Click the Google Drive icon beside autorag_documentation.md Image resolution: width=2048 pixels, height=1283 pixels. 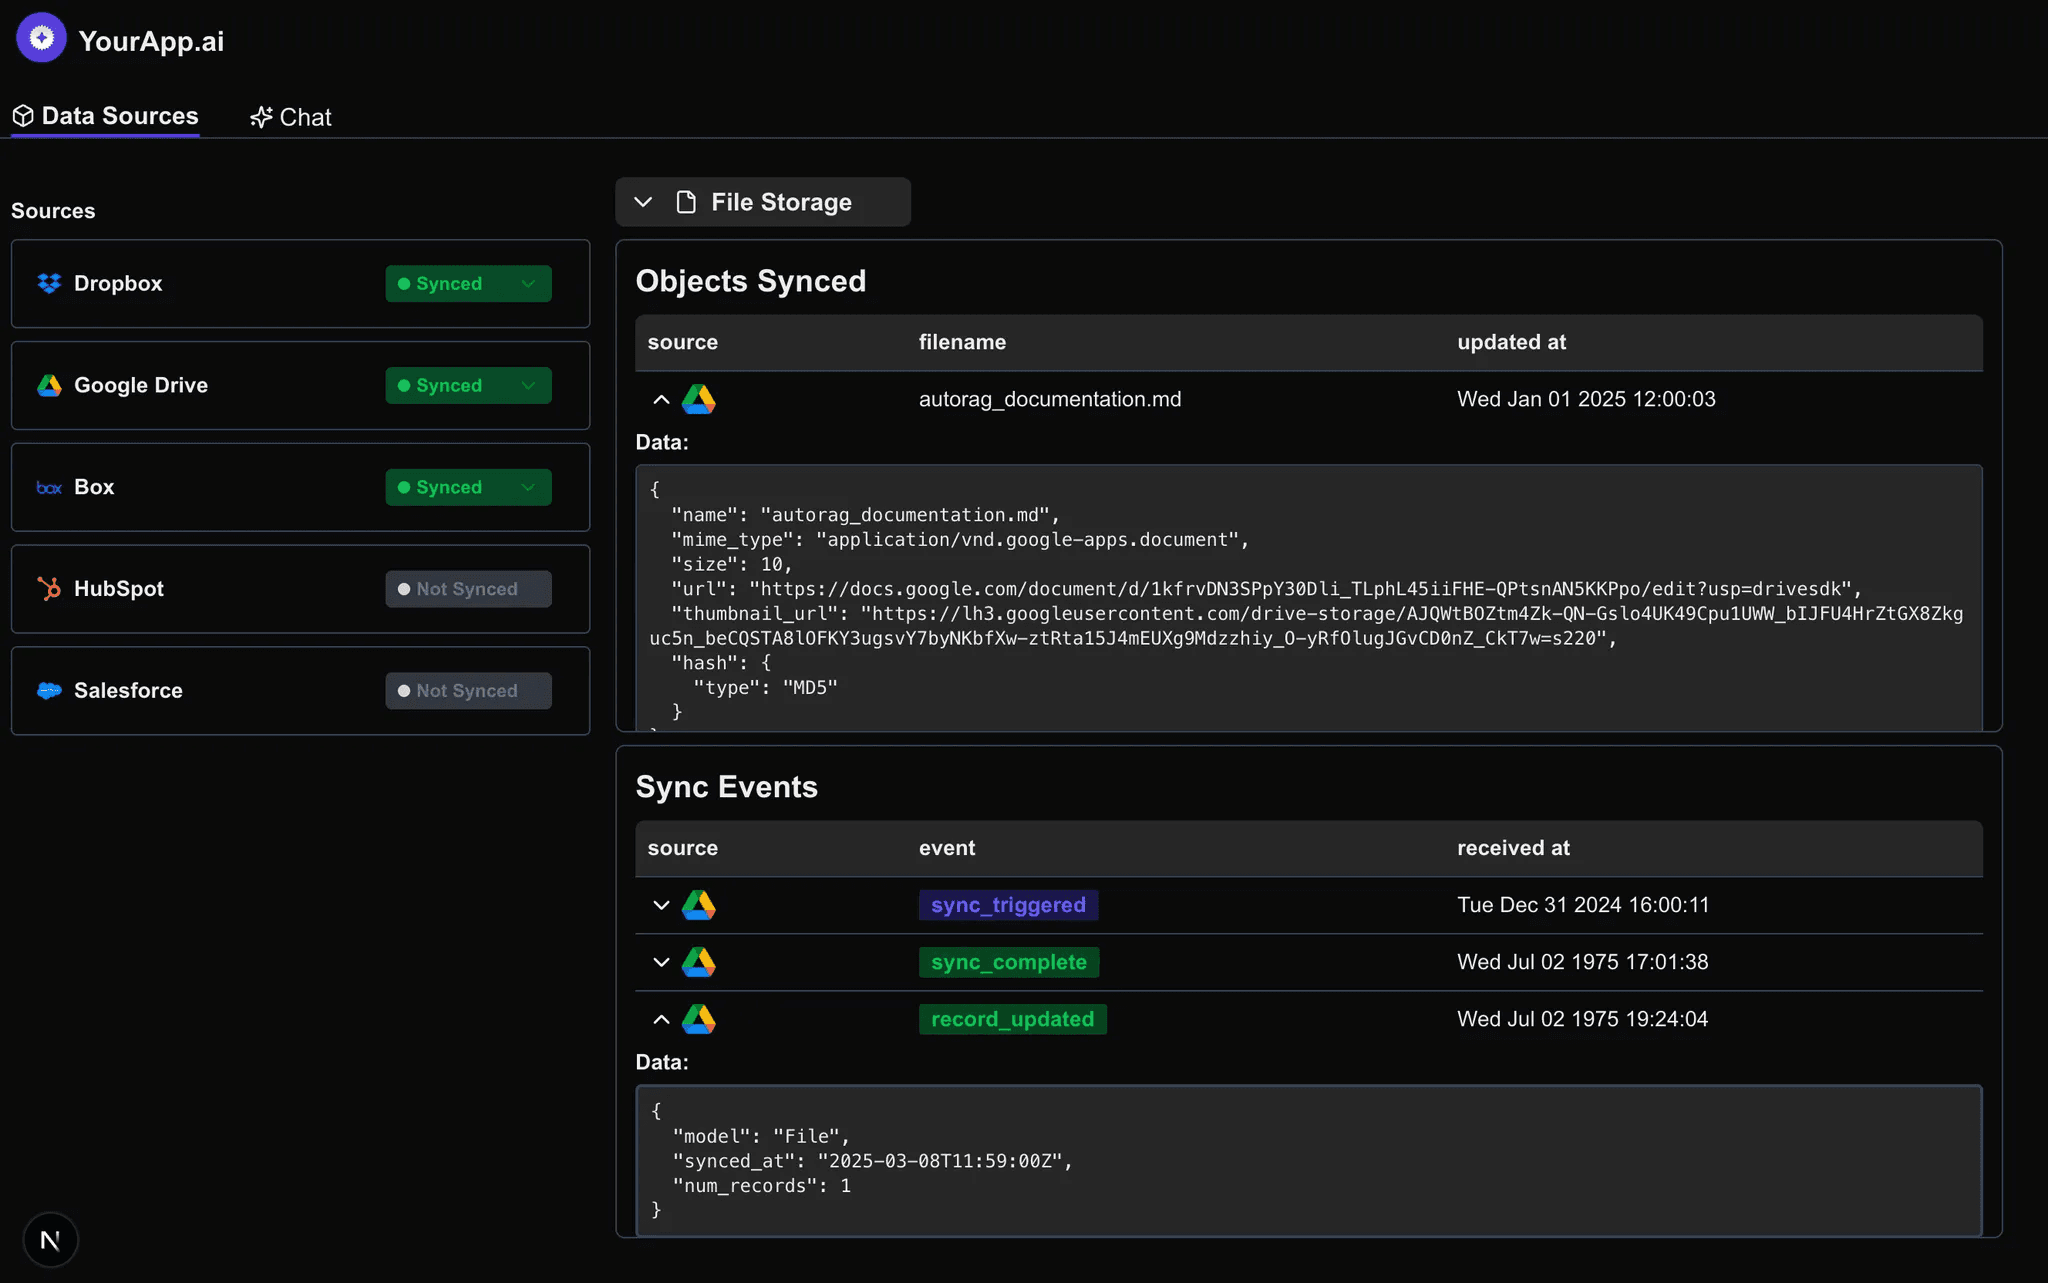point(698,400)
